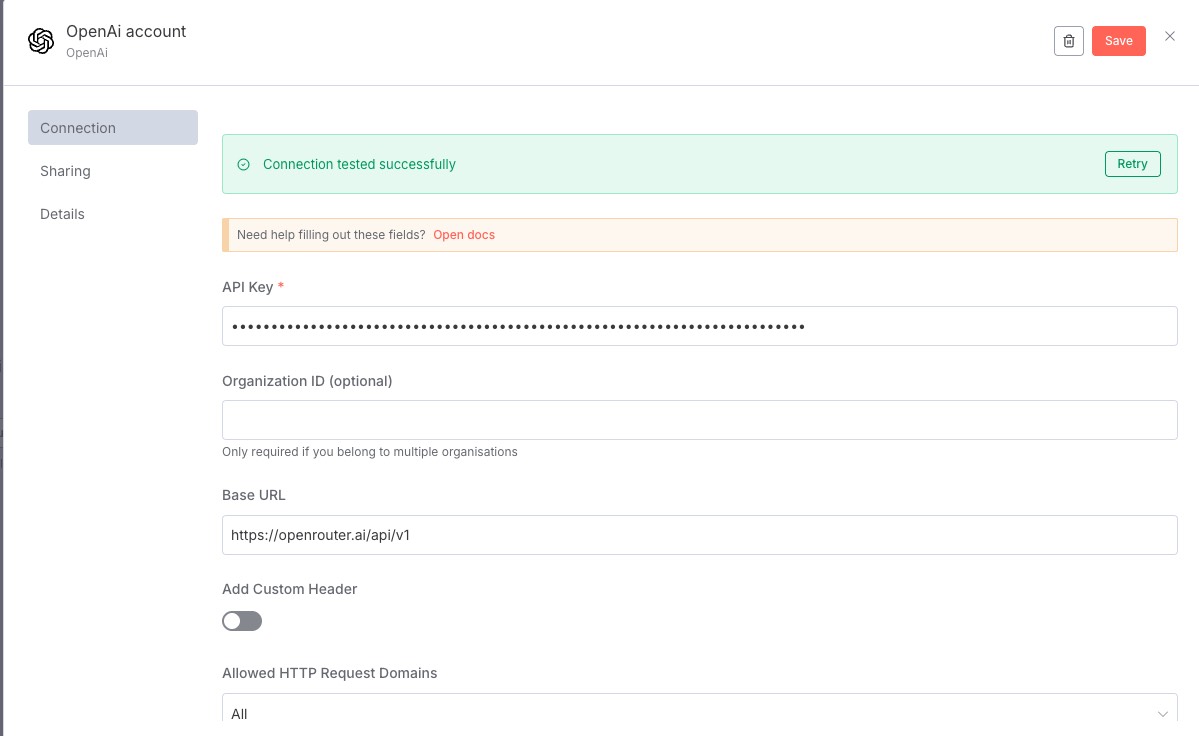The width and height of the screenshot is (1199, 736).
Task: Select the Base URL input field
Action: [699, 535]
